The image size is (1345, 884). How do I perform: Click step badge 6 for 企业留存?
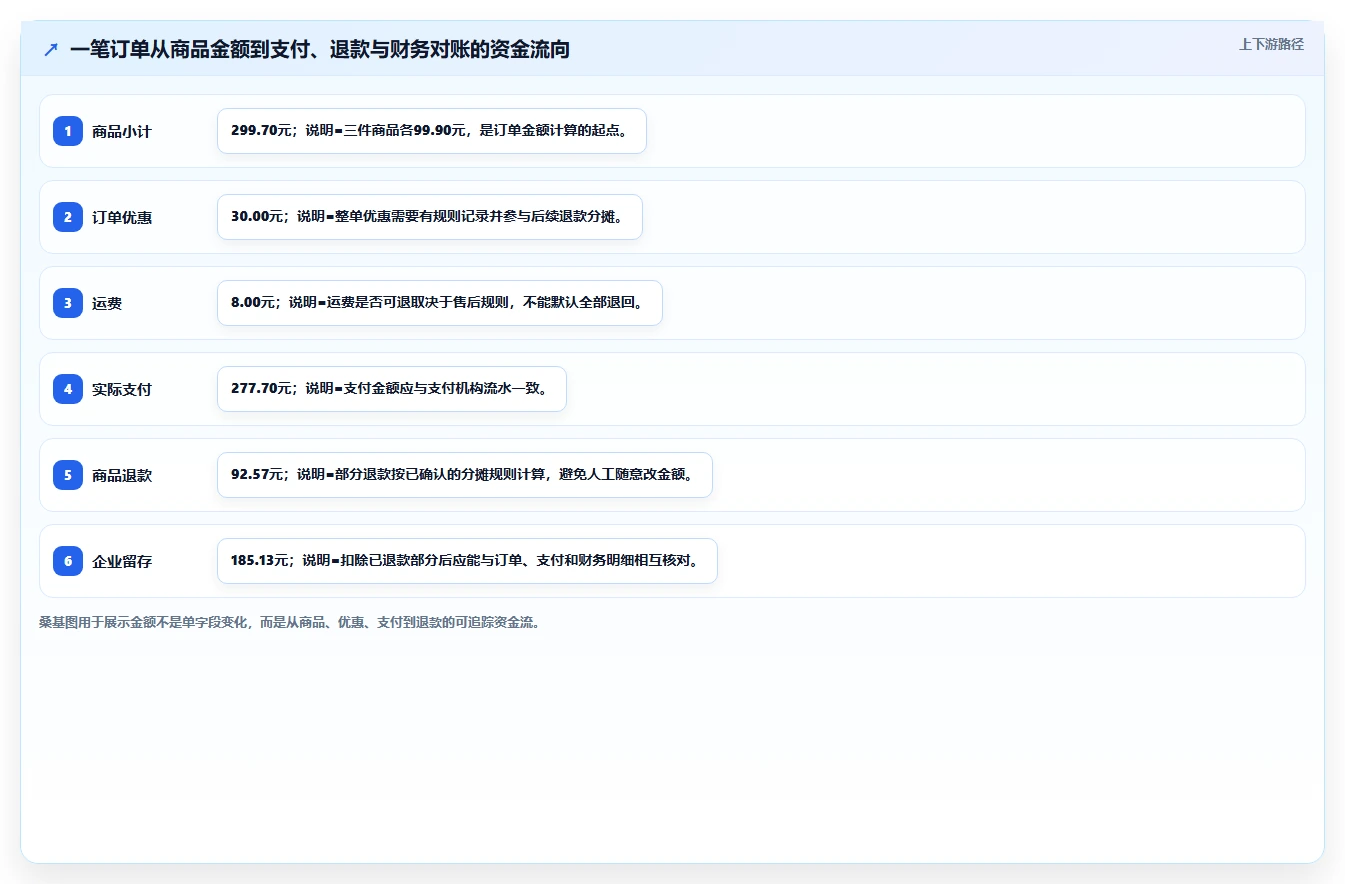pyautogui.click(x=68, y=561)
